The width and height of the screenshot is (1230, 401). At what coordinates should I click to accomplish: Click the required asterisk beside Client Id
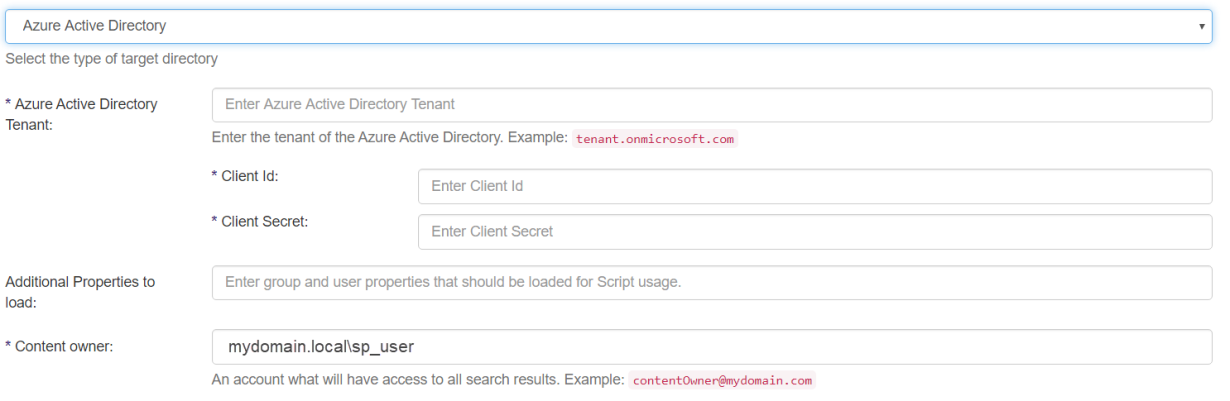[x=214, y=177]
